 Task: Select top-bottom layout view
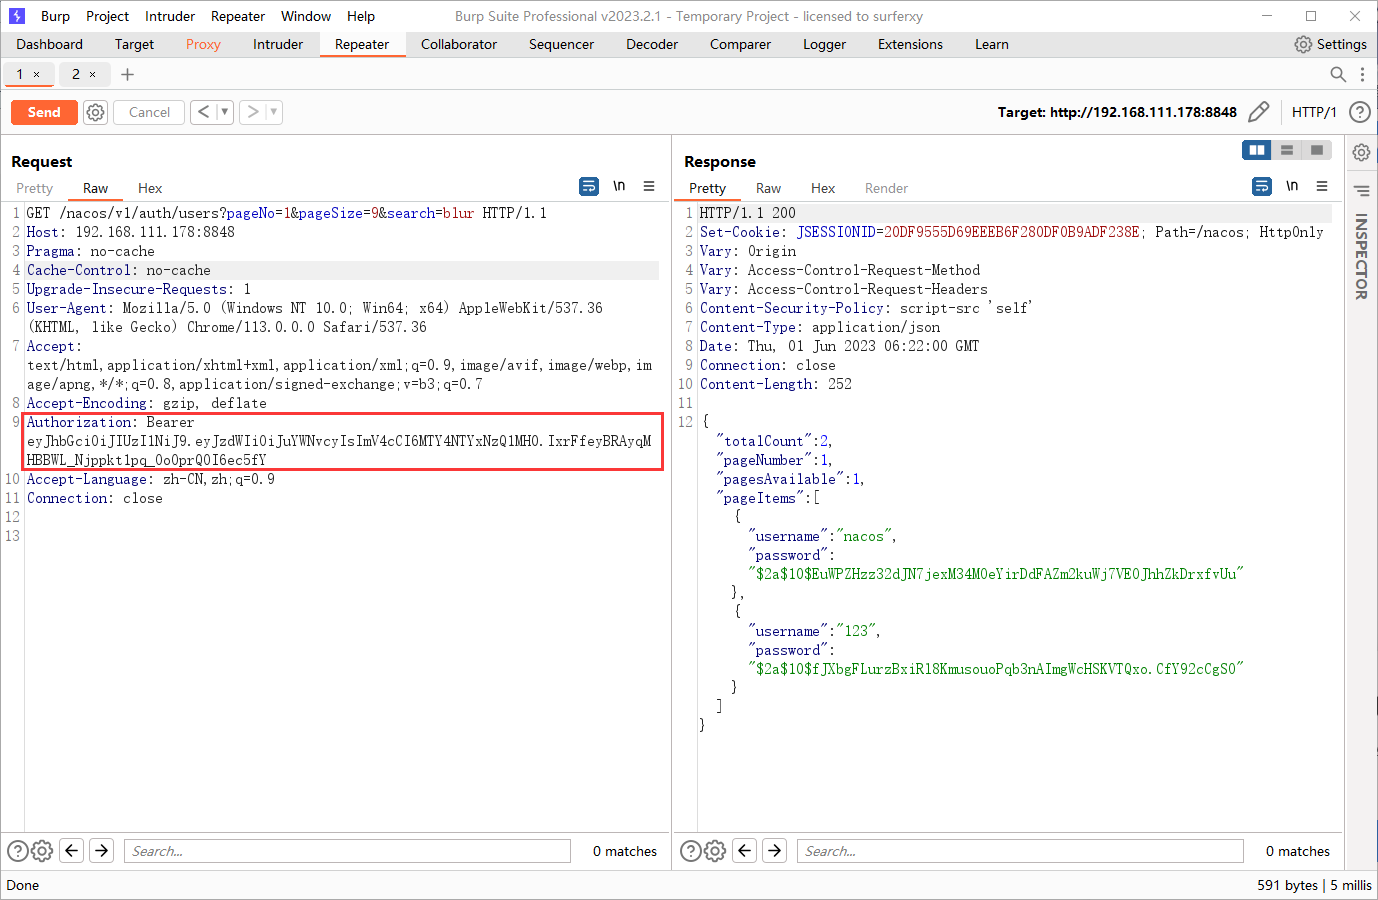click(1287, 150)
